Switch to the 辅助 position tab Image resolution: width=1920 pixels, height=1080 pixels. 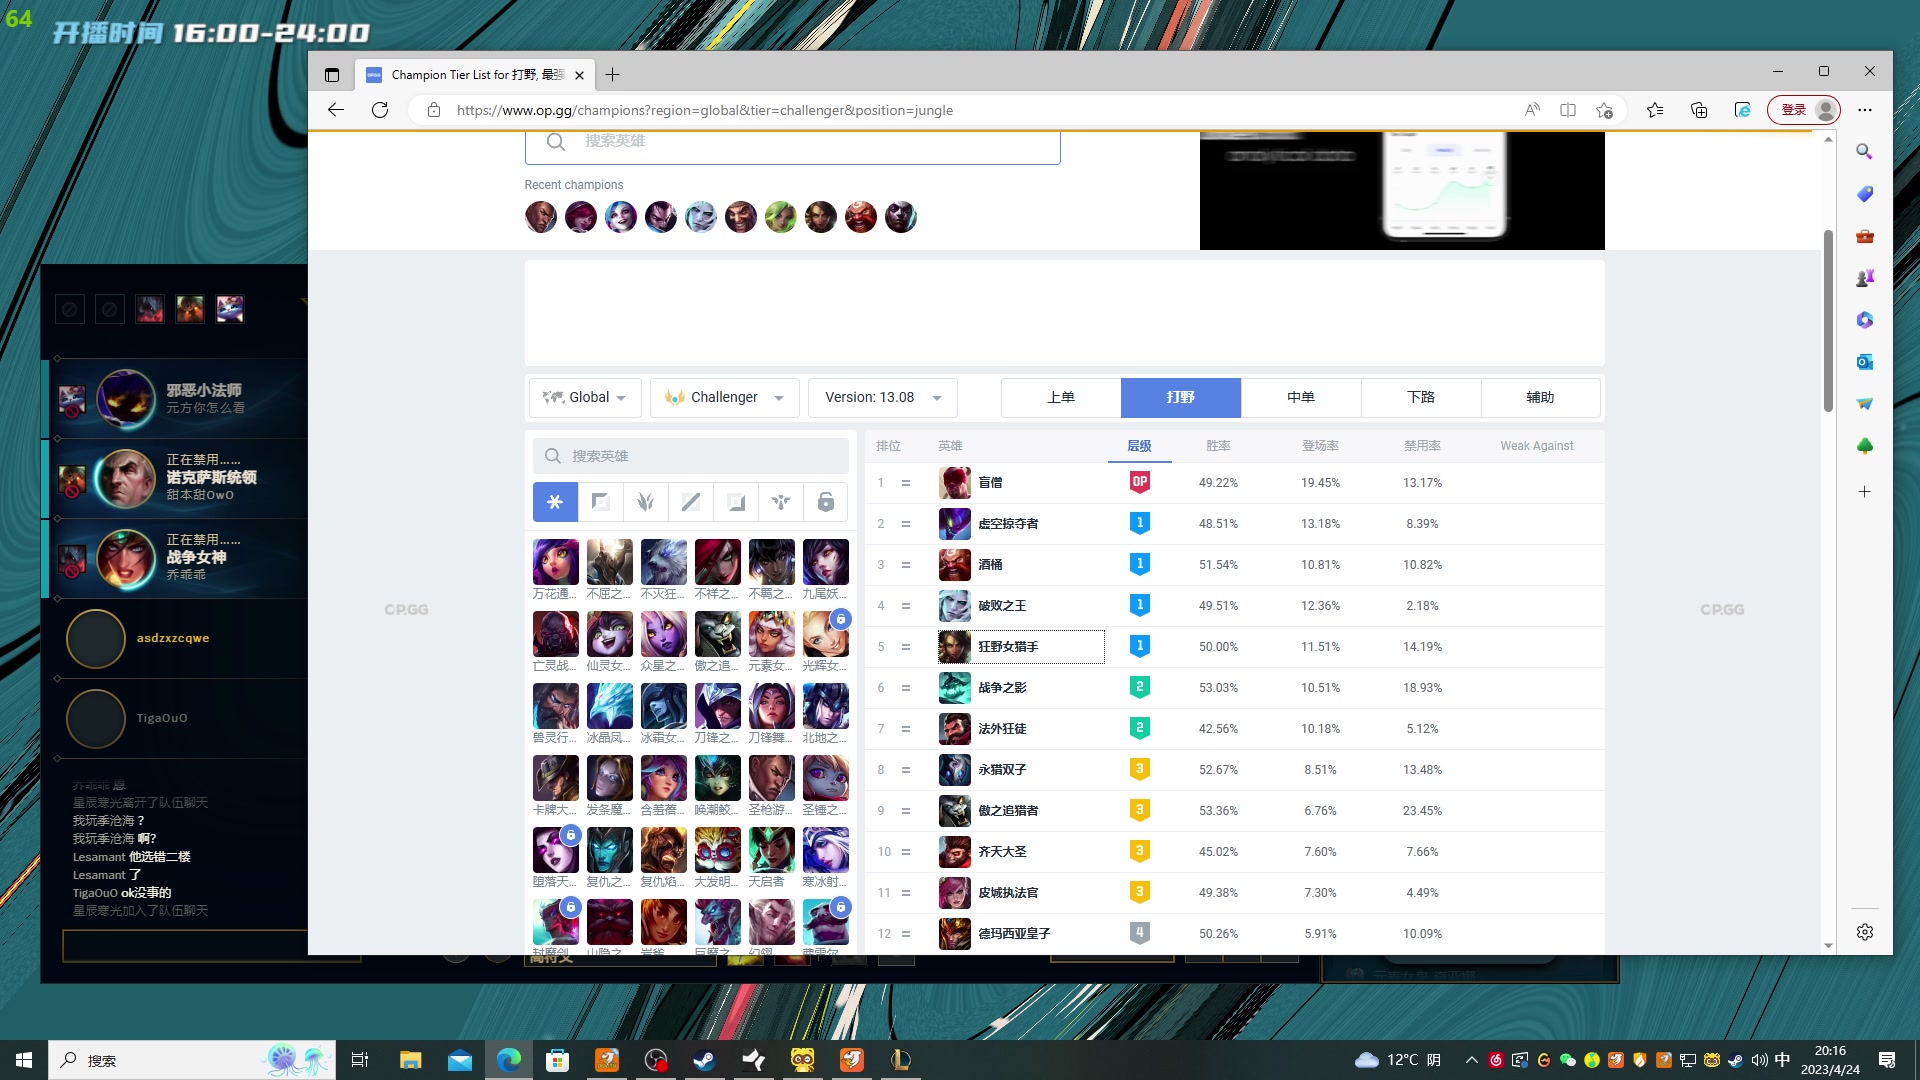point(1540,397)
